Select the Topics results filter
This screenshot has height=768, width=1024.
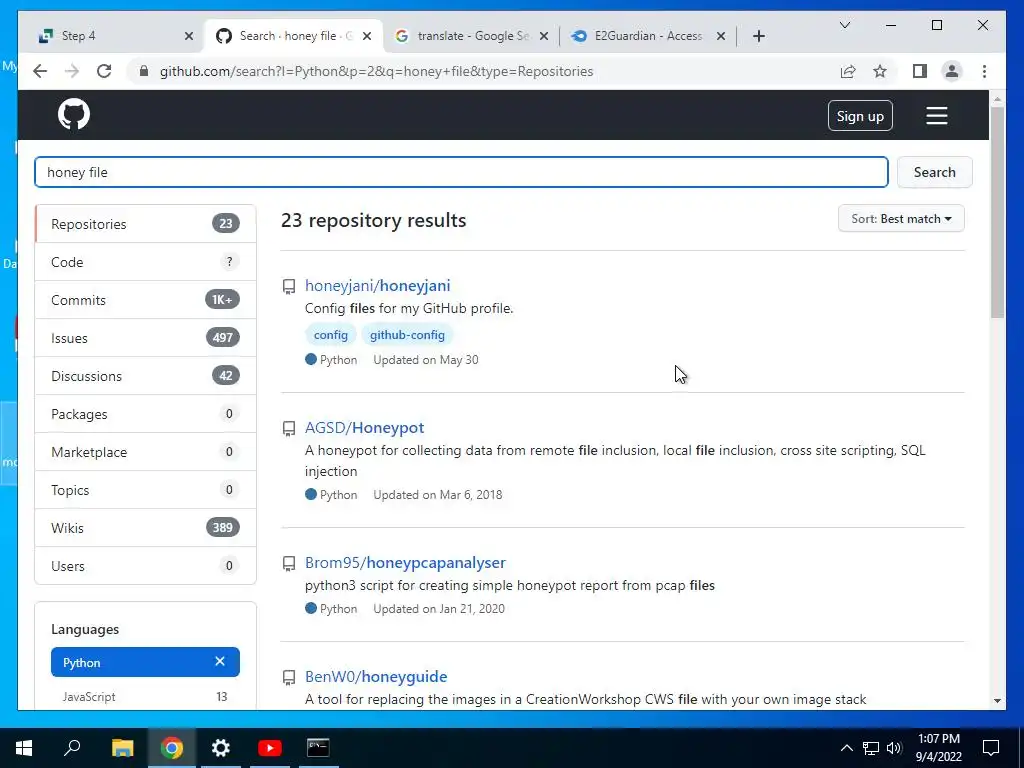pos(145,490)
